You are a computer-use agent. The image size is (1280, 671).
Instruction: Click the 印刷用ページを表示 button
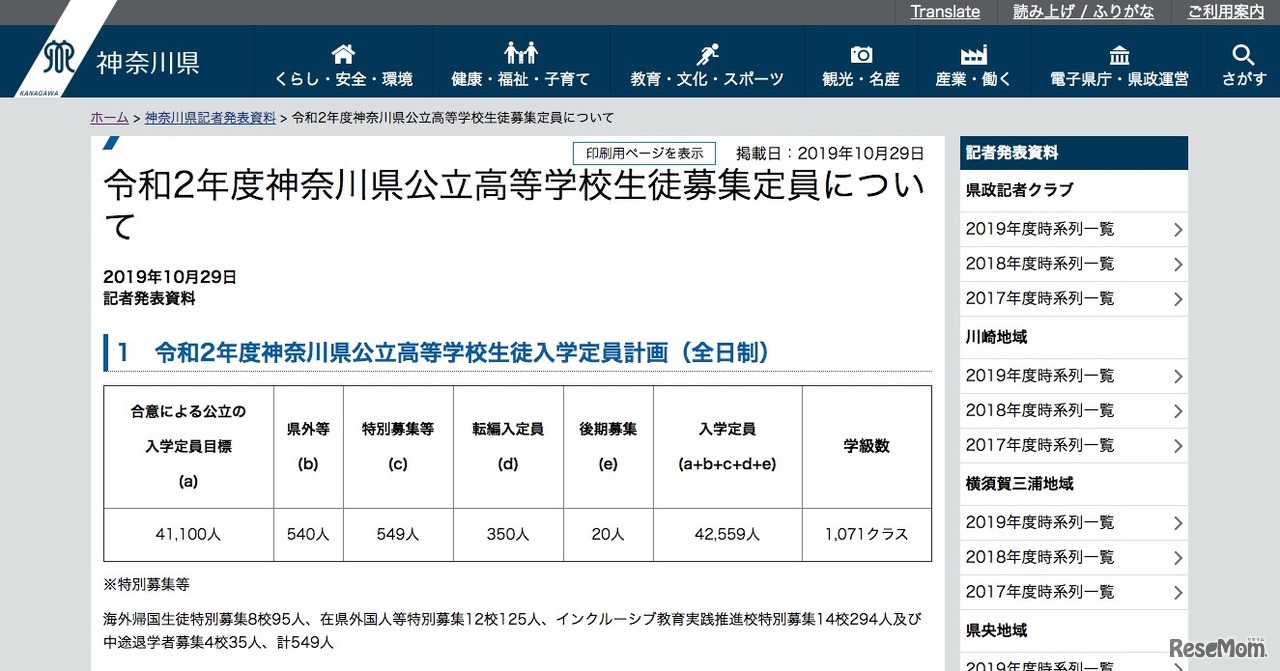(644, 153)
